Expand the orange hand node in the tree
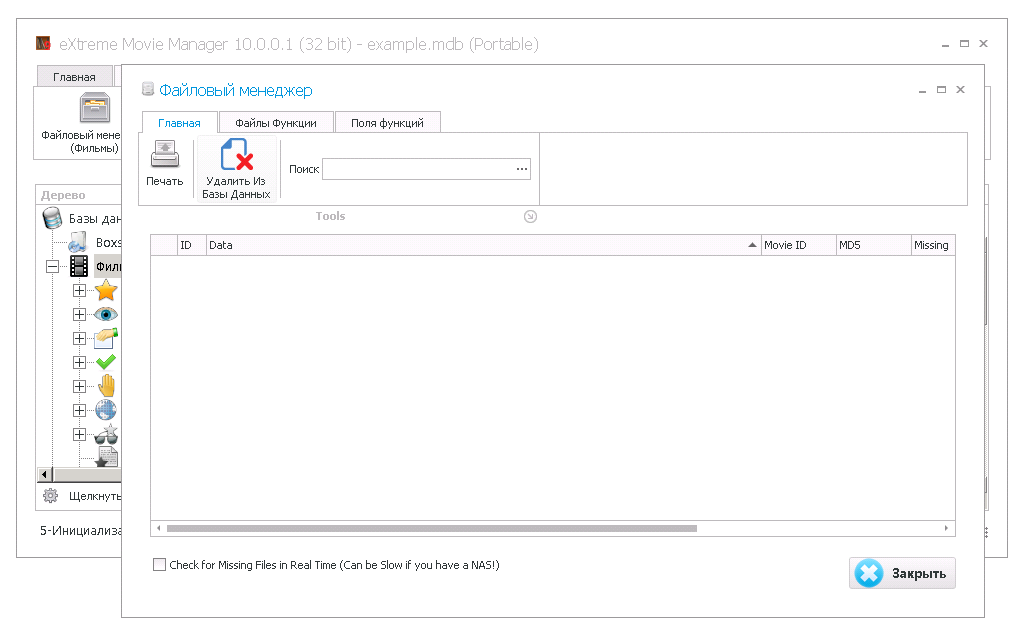The image size is (1020, 634). tap(79, 386)
